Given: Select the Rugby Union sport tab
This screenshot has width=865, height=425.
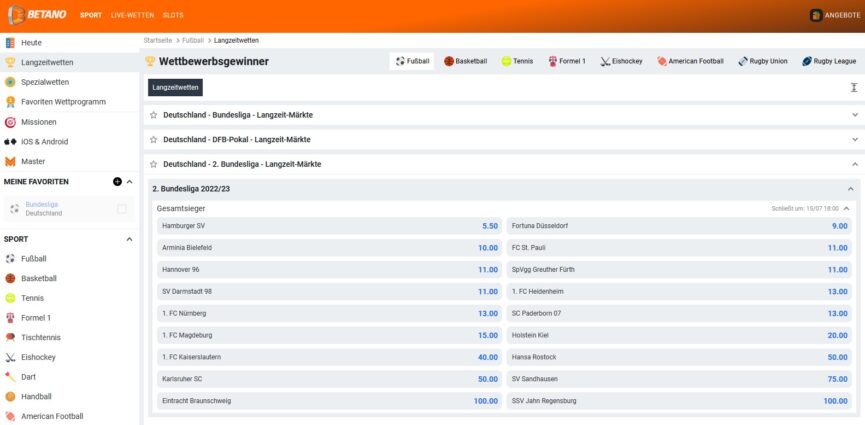Looking at the screenshot, I should pos(763,61).
